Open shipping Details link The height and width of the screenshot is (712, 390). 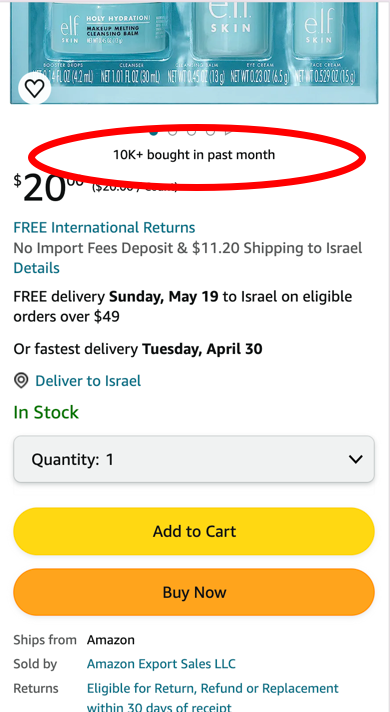click(x=36, y=268)
